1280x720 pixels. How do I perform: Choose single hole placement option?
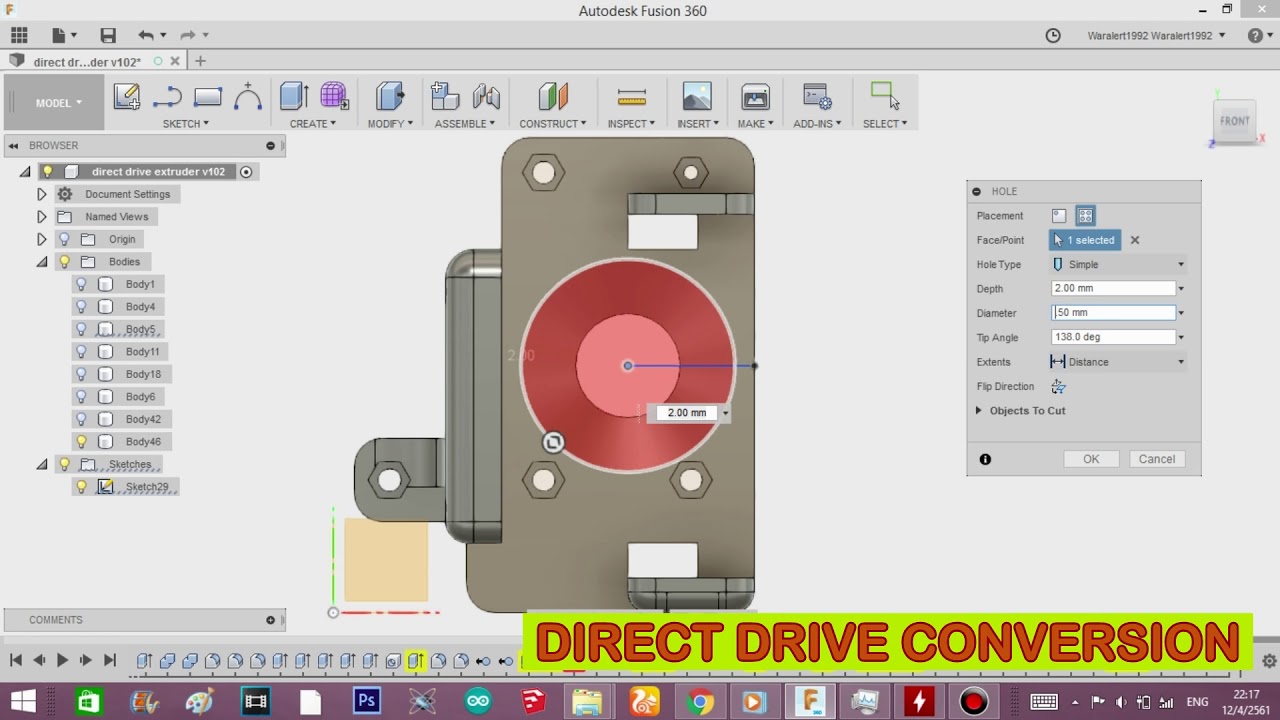click(1059, 215)
